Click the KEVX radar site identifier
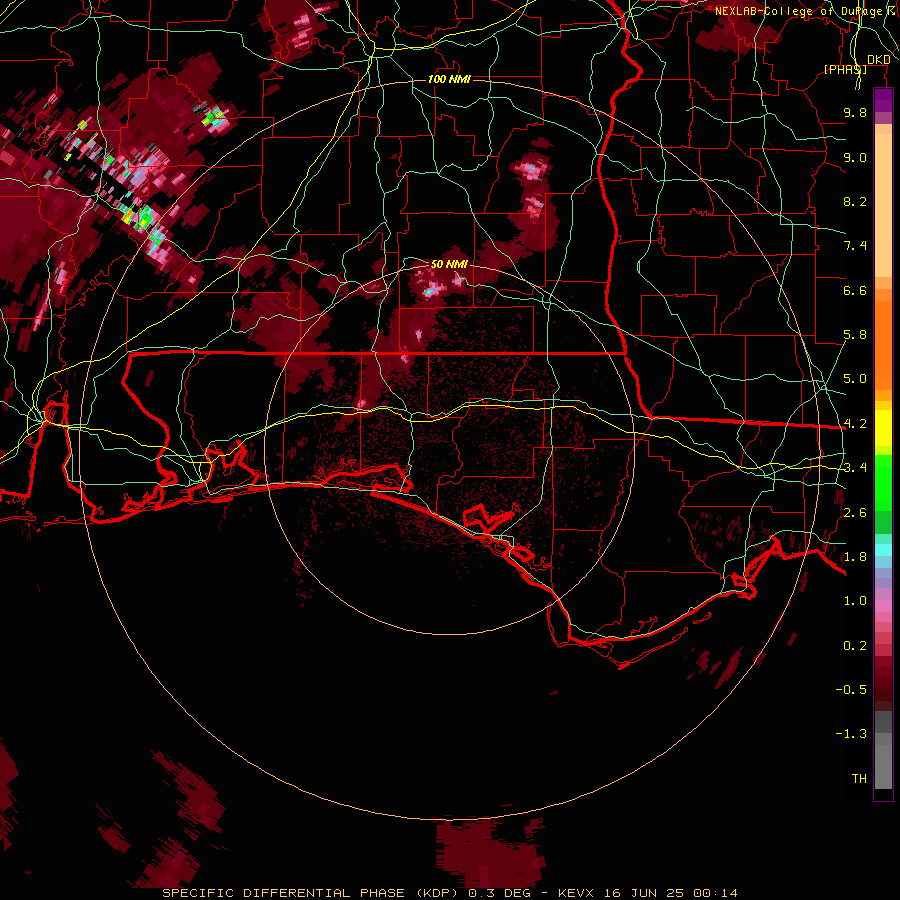The height and width of the screenshot is (900, 900). pyautogui.click(x=577, y=893)
